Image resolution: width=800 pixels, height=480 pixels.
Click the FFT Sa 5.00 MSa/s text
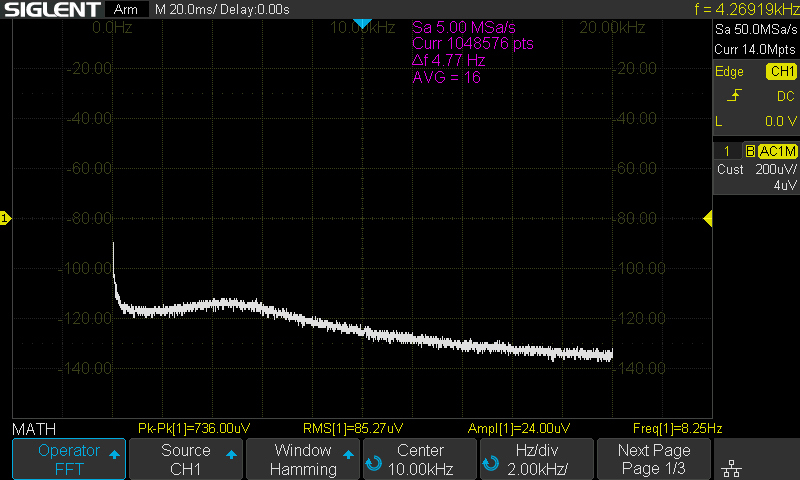(x=464, y=27)
